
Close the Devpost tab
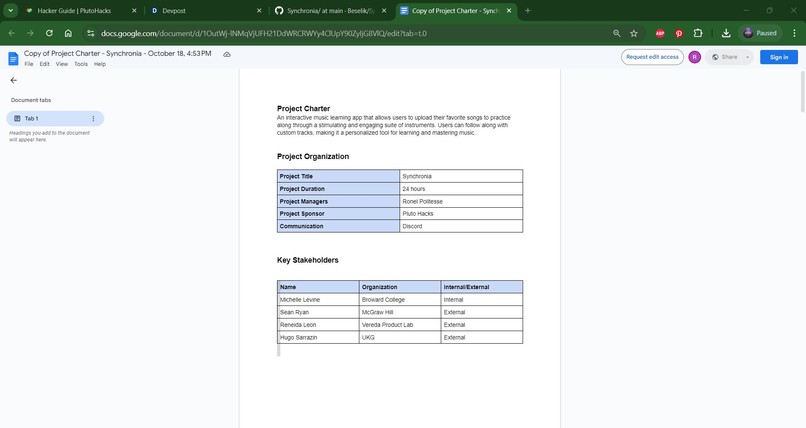pyautogui.click(x=259, y=10)
